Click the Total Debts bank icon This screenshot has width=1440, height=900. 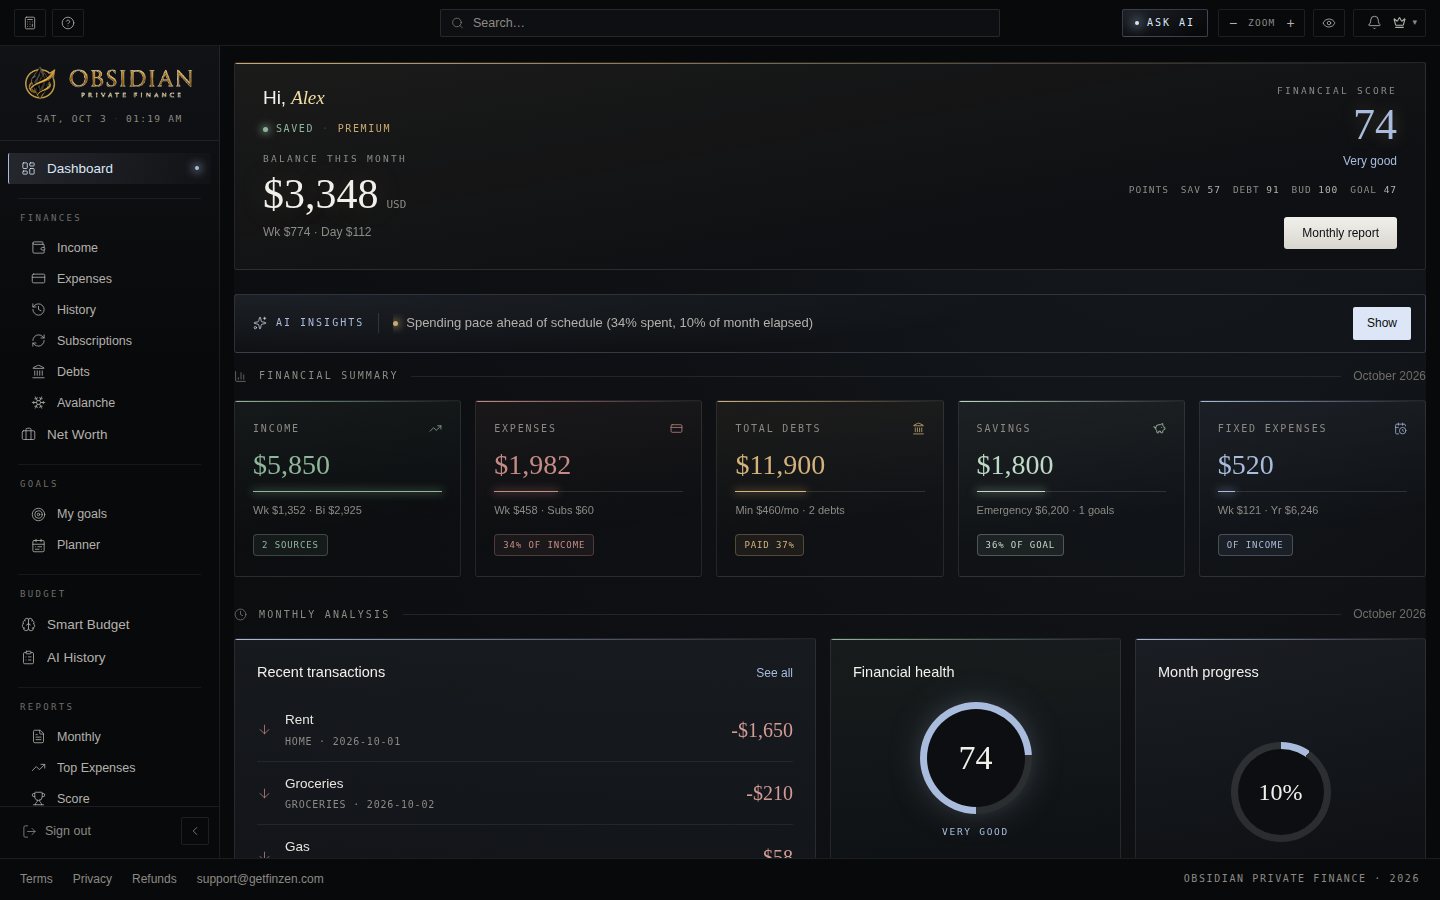coord(918,428)
